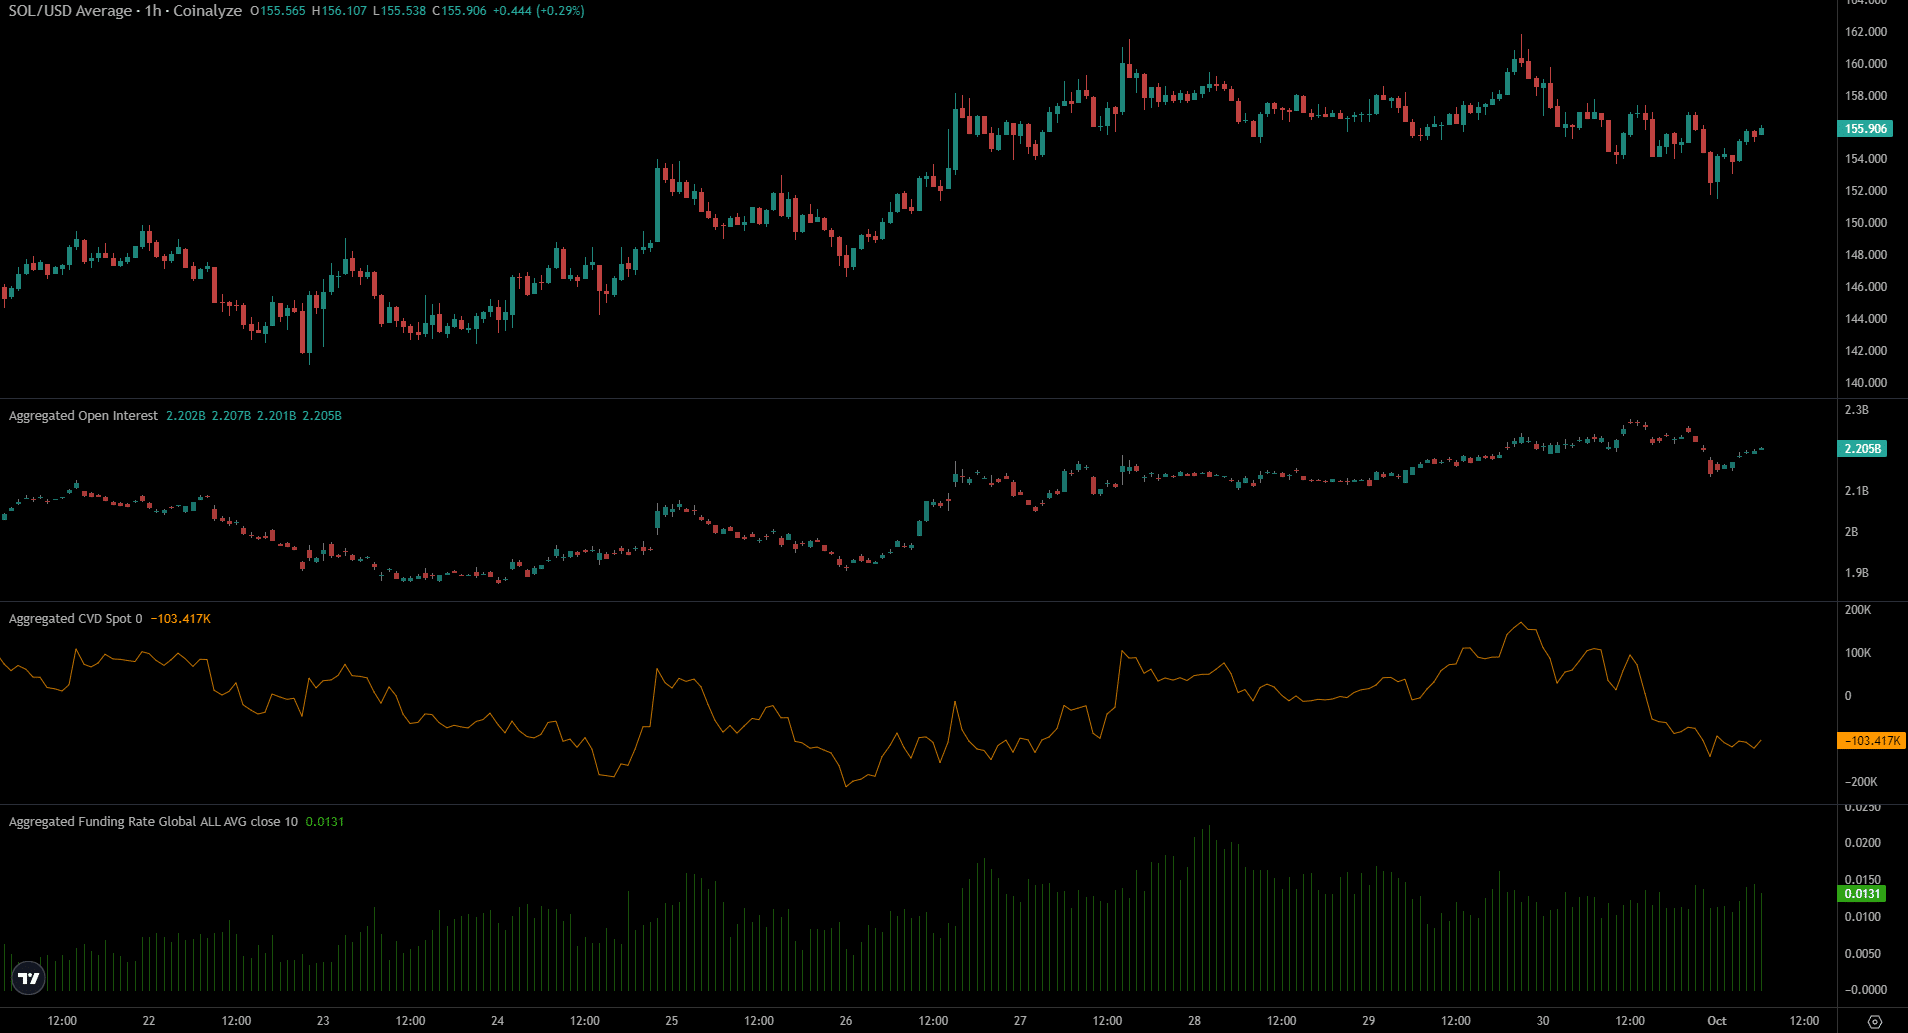Click the +0.444 (+0.29%) change value
This screenshot has height=1033, width=1908.
pos(539,11)
